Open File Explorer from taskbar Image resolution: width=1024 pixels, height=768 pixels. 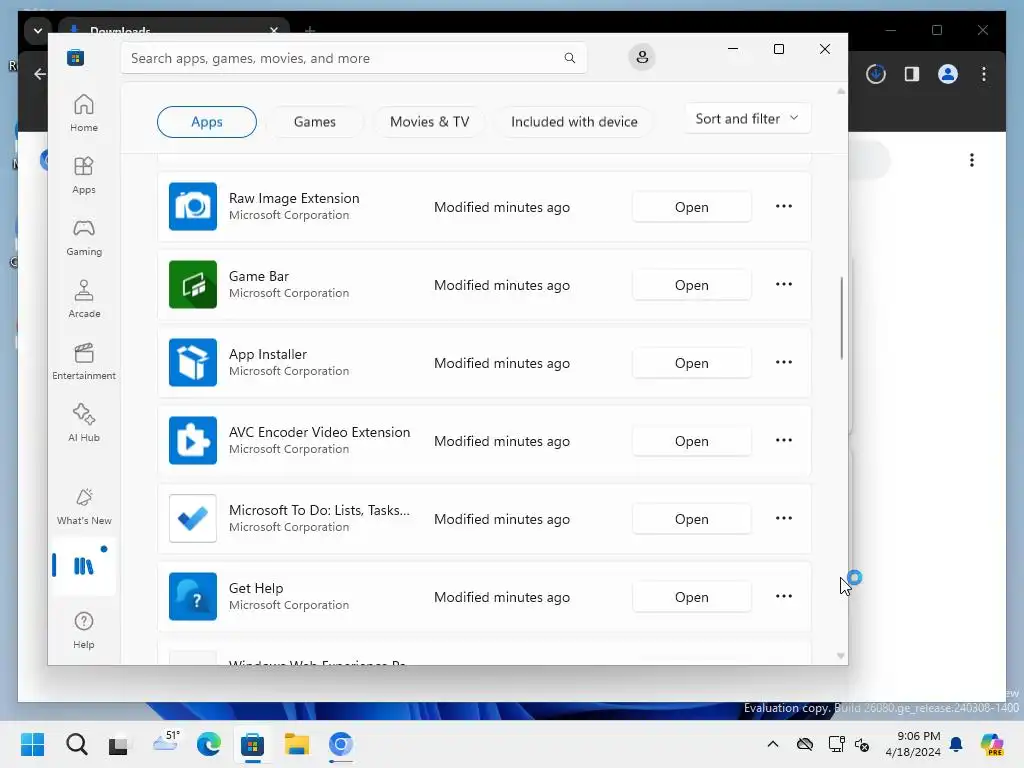pyautogui.click(x=296, y=744)
